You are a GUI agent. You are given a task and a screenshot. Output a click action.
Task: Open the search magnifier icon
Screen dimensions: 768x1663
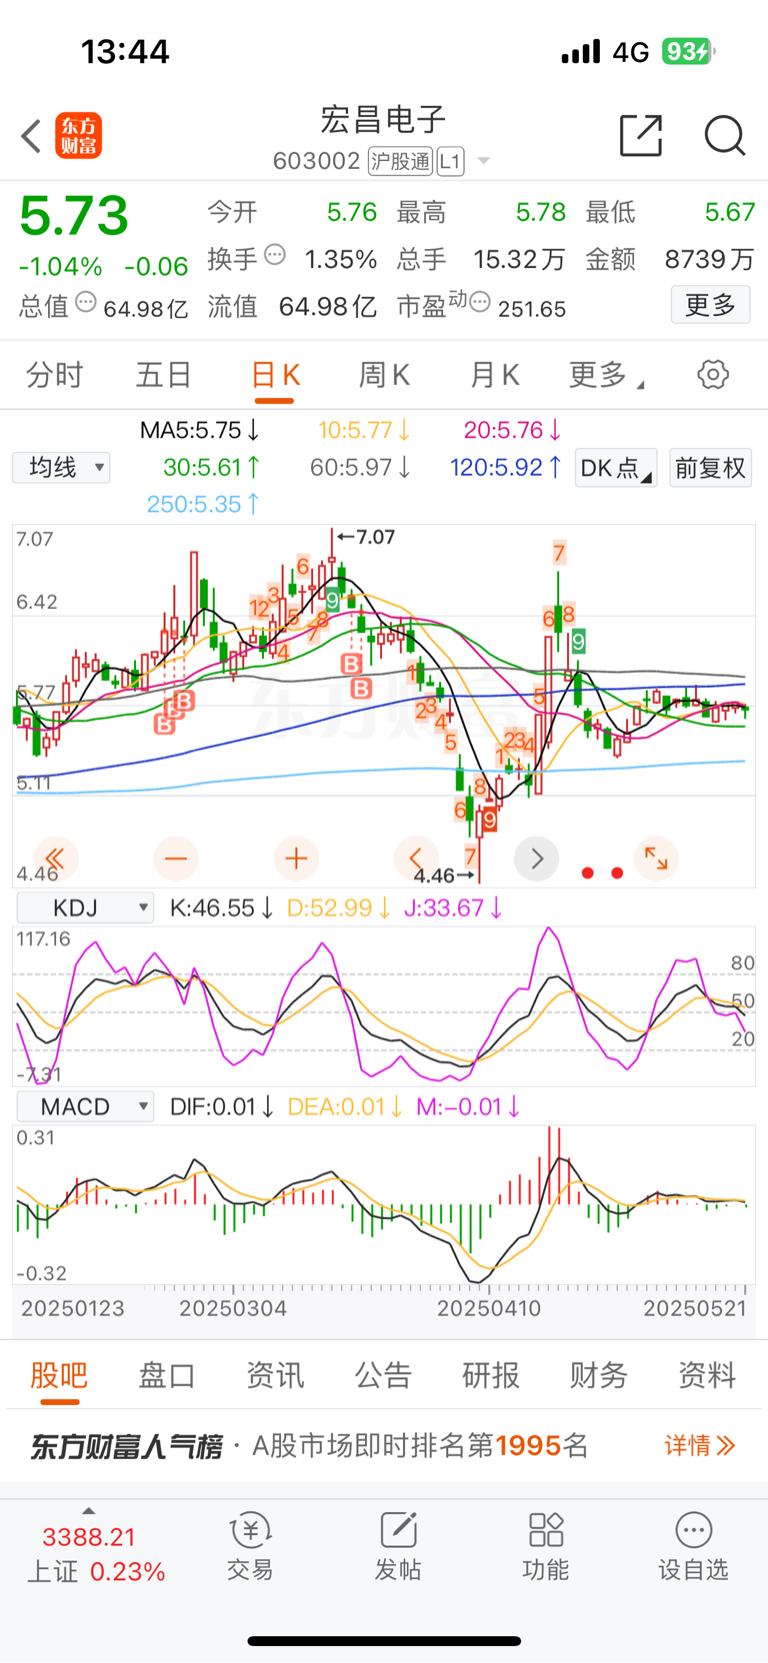click(x=724, y=135)
